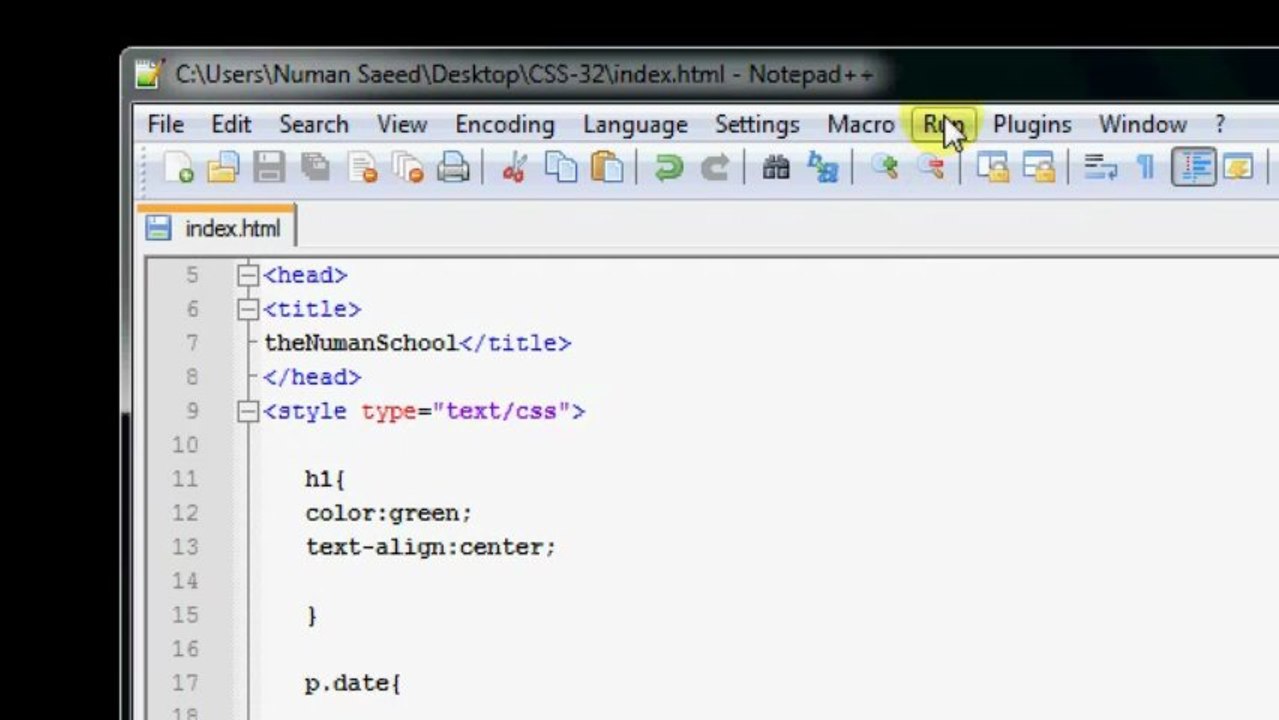Toggle synchronize horizontal scrolling icon

[x=1038, y=167]
